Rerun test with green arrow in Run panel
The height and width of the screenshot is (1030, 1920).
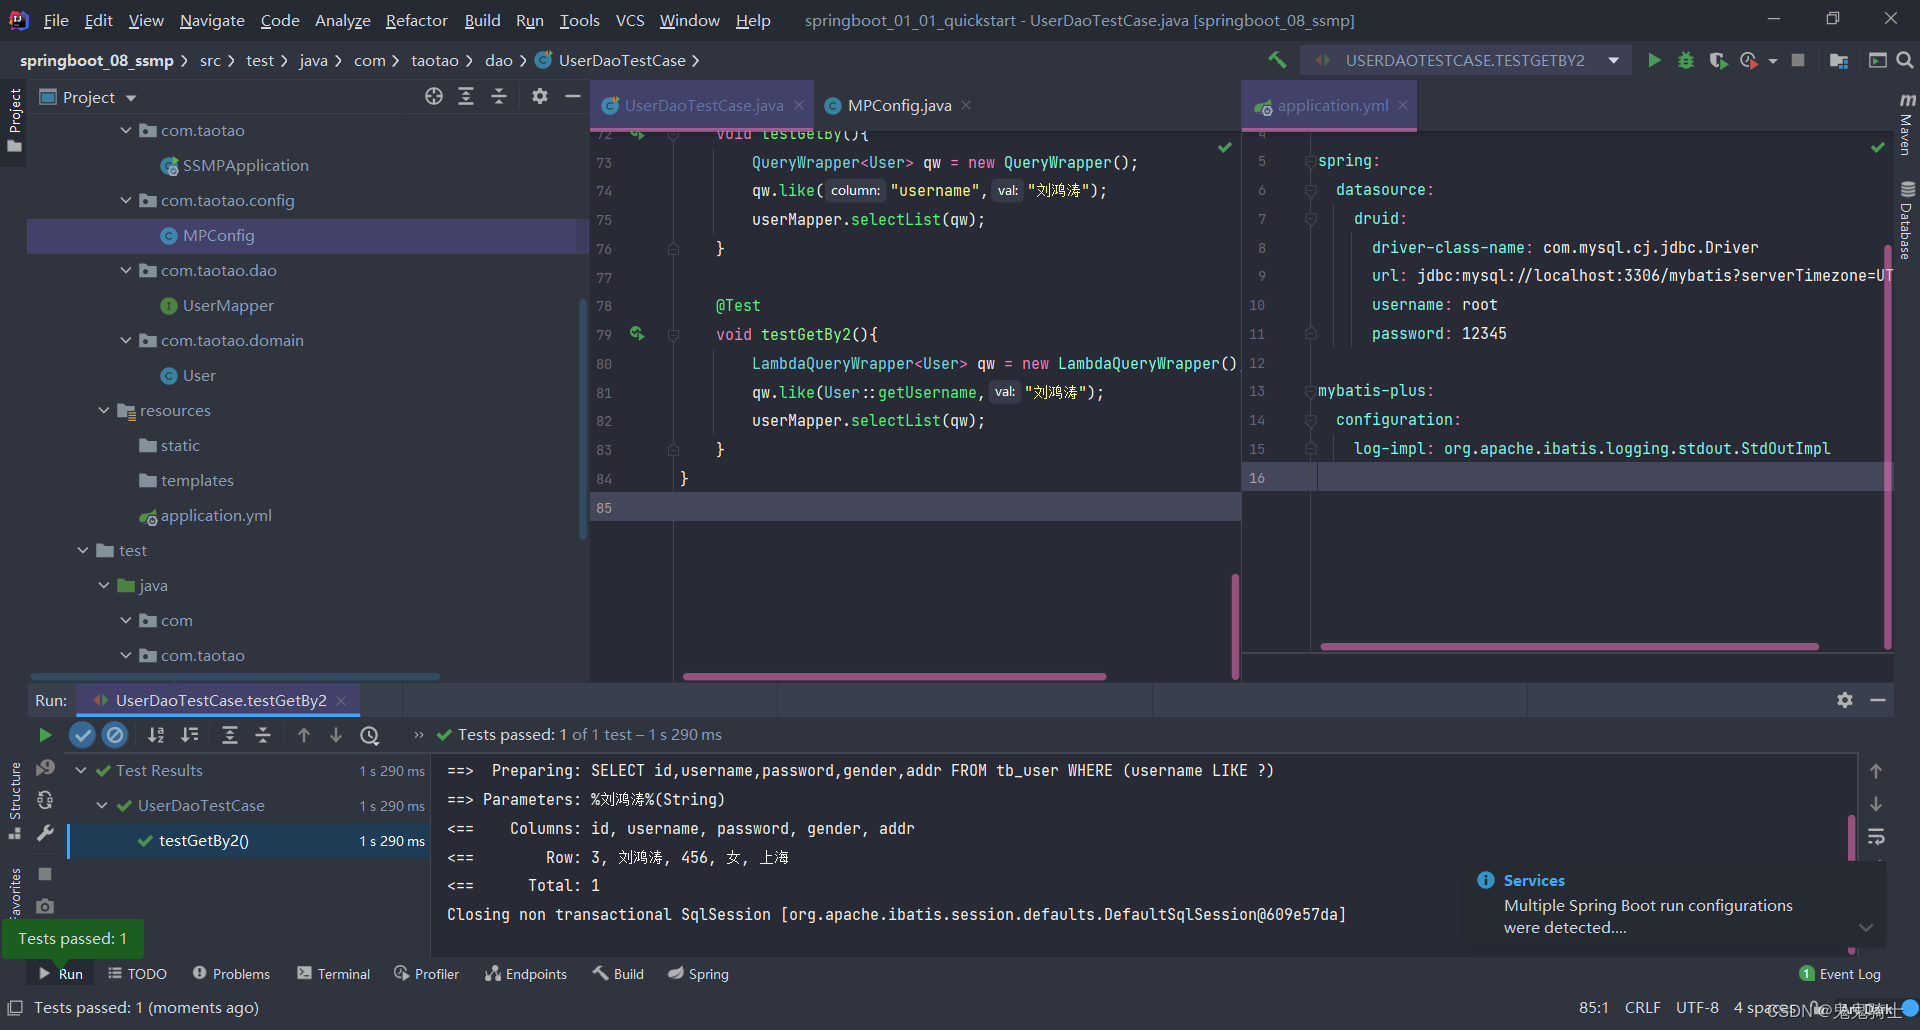click(45, 735)
